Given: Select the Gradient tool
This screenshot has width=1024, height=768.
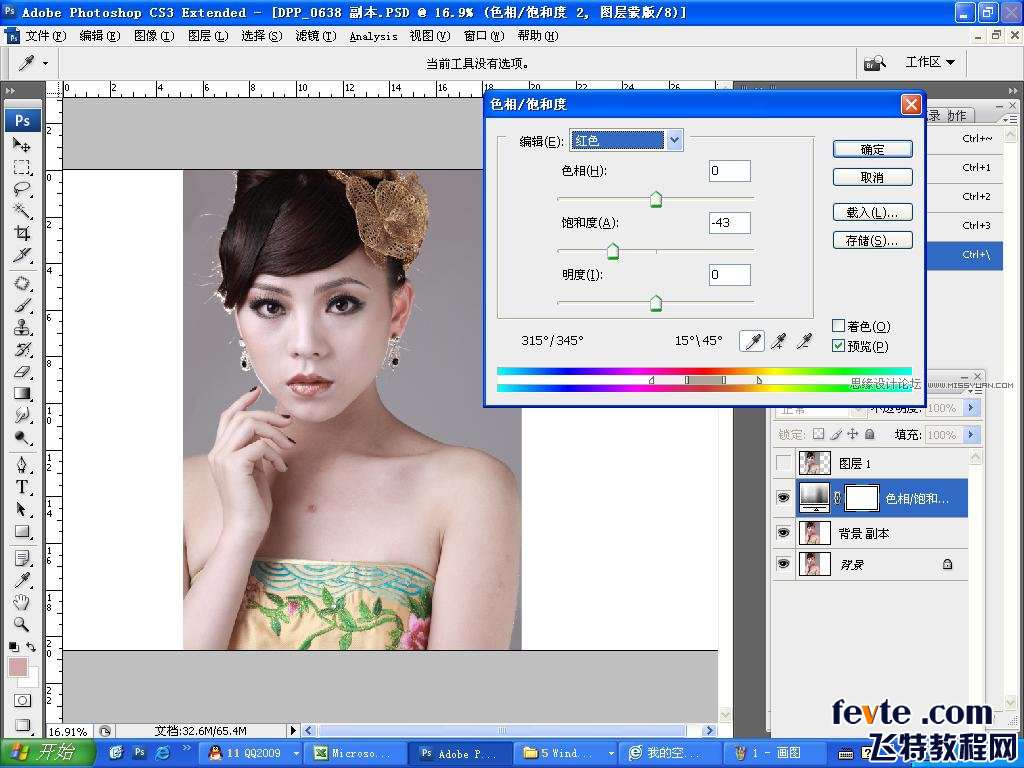Looking at the screenshot, I should [x=22, y=393].
